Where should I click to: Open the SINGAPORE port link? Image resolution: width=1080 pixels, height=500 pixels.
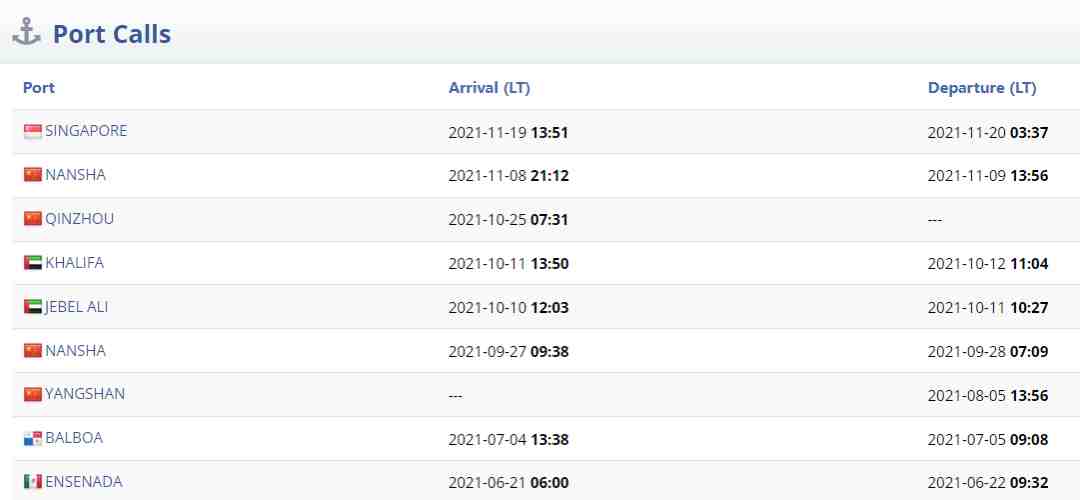(x=86, y=131)
